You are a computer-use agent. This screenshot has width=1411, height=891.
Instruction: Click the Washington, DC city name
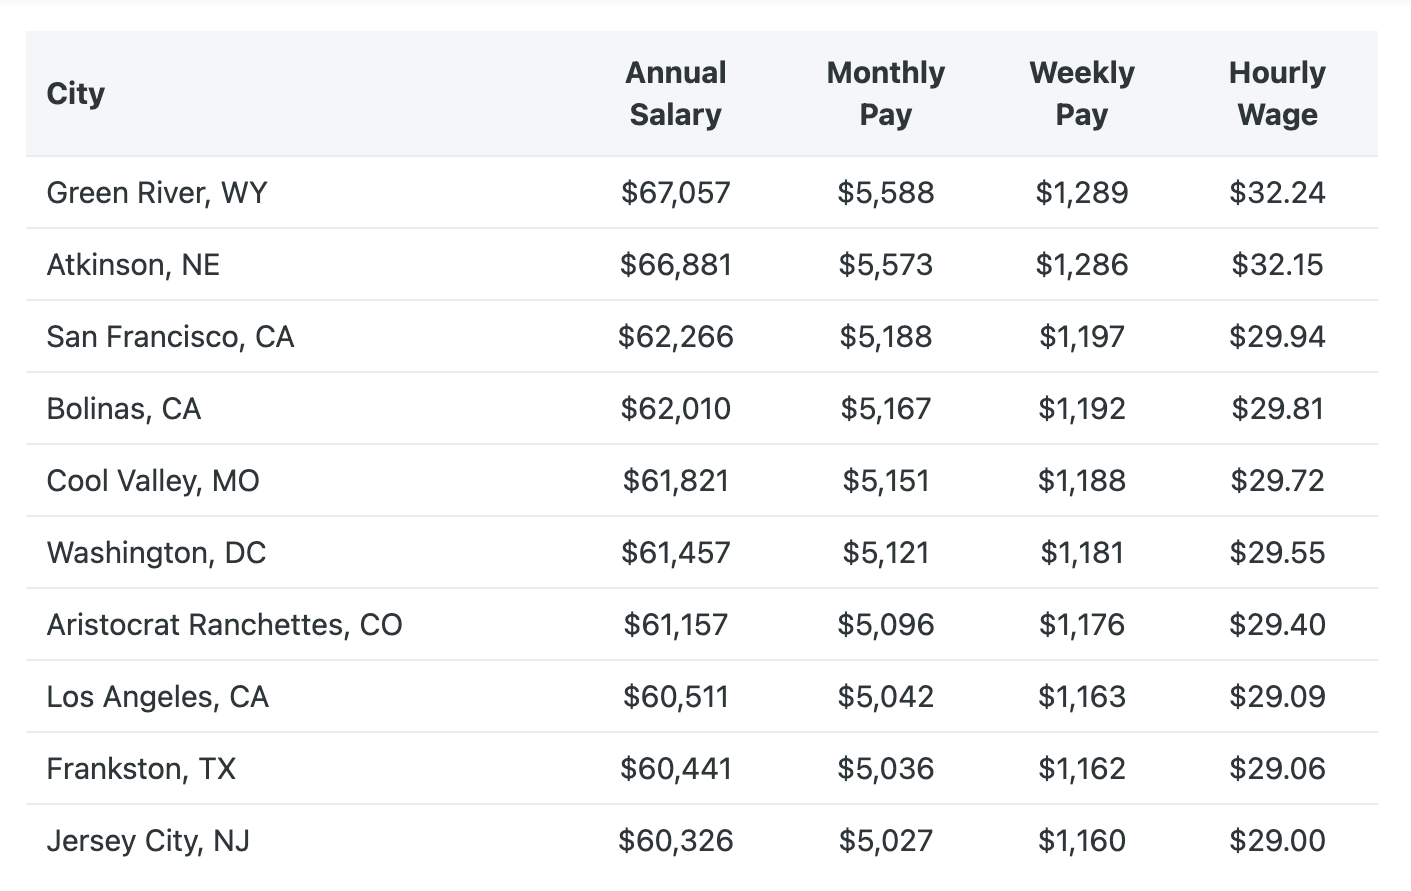156,552
